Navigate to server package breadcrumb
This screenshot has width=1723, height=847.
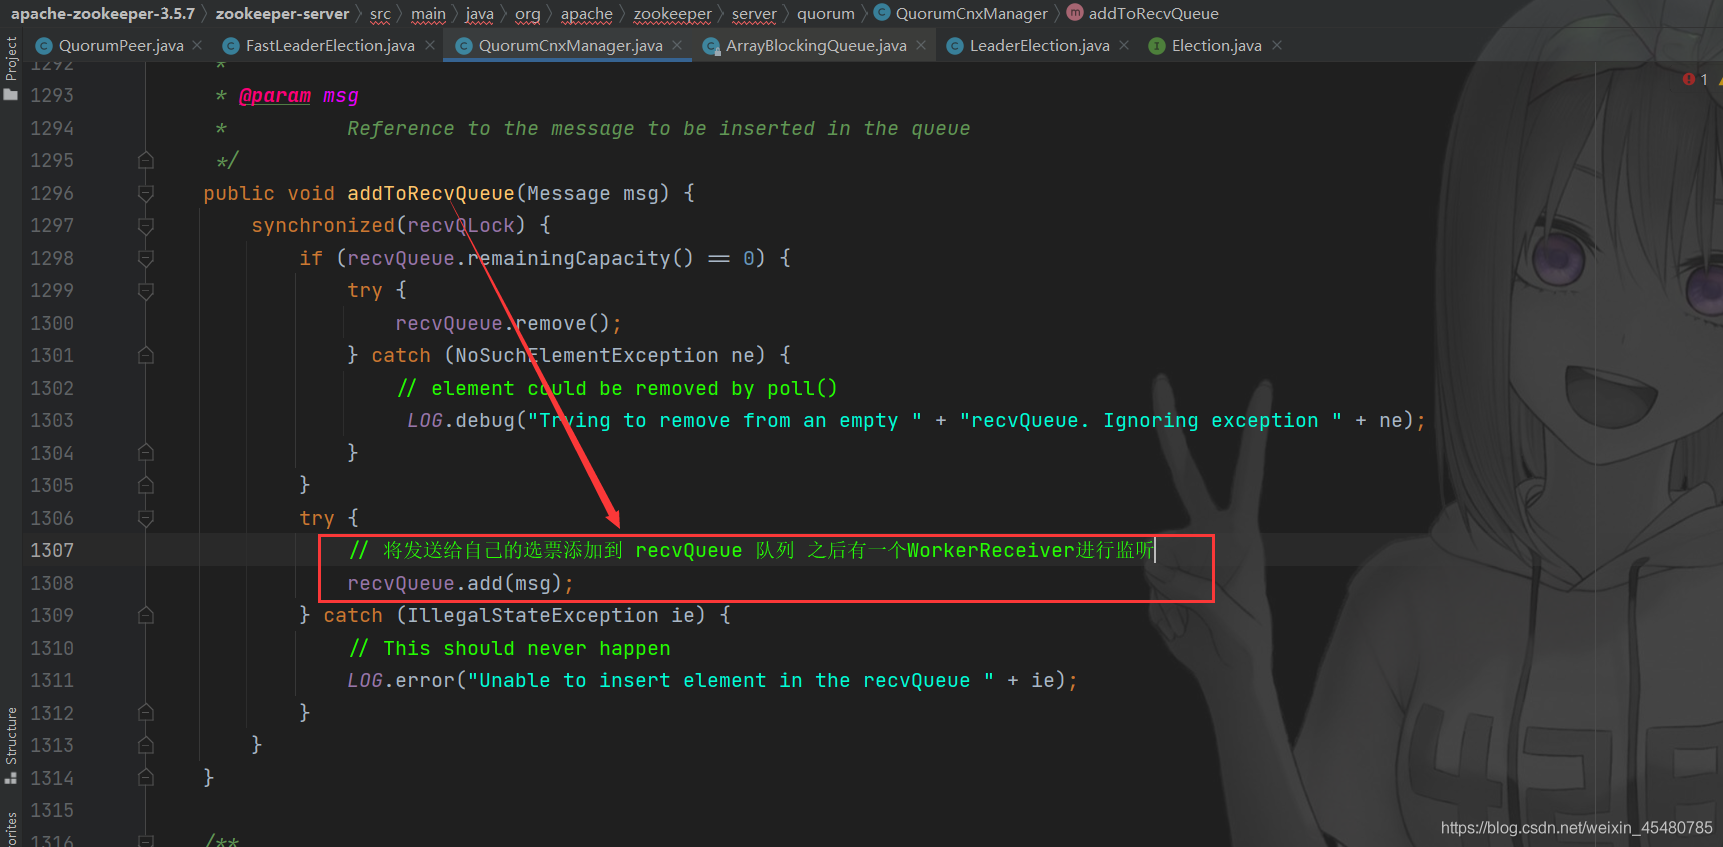click(754, 14)
